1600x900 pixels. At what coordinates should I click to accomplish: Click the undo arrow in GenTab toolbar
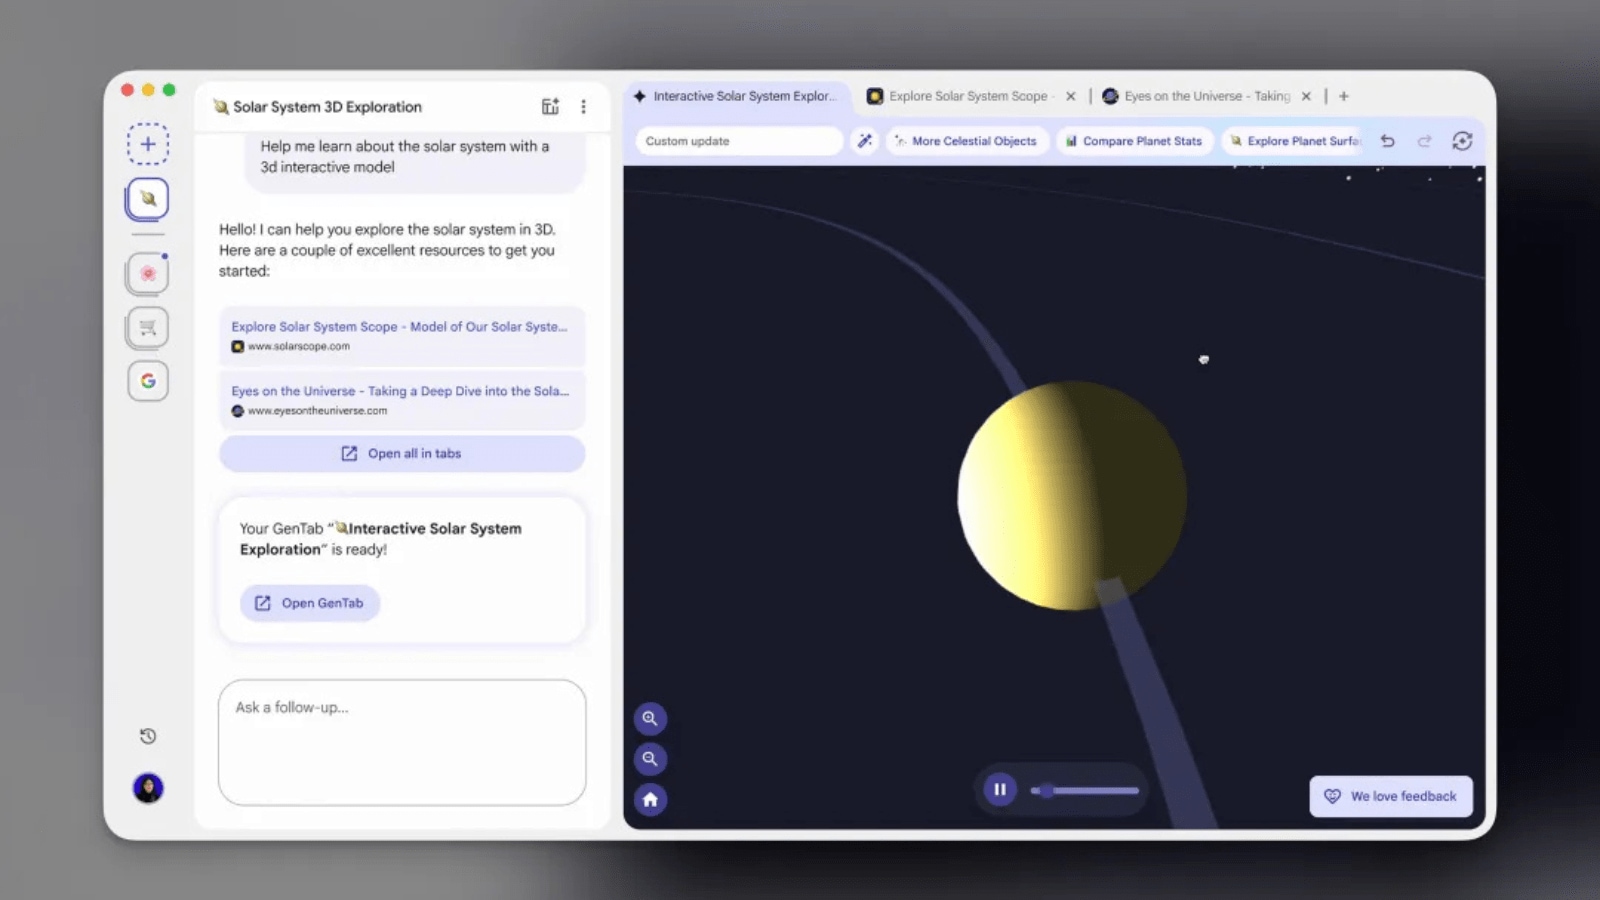click(x=1388, y=141)
